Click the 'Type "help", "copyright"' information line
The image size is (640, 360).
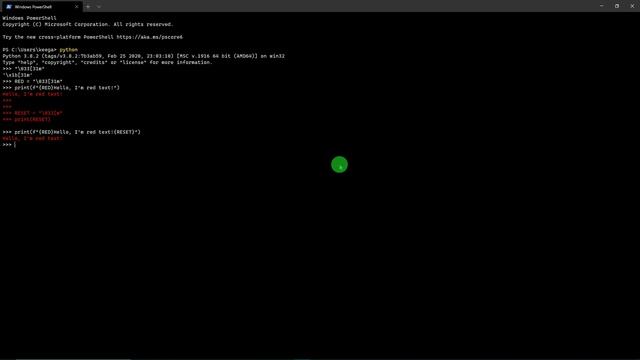click(107, 62)
